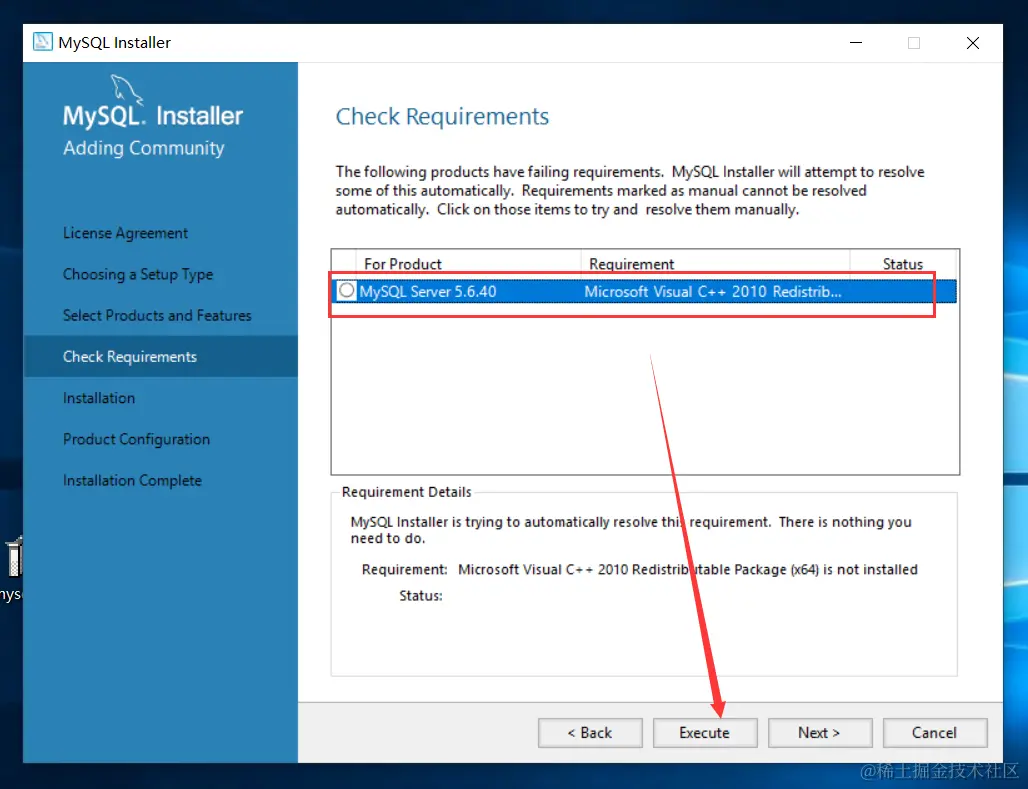Open the Choosing a Setup Type step

[138, 274]
